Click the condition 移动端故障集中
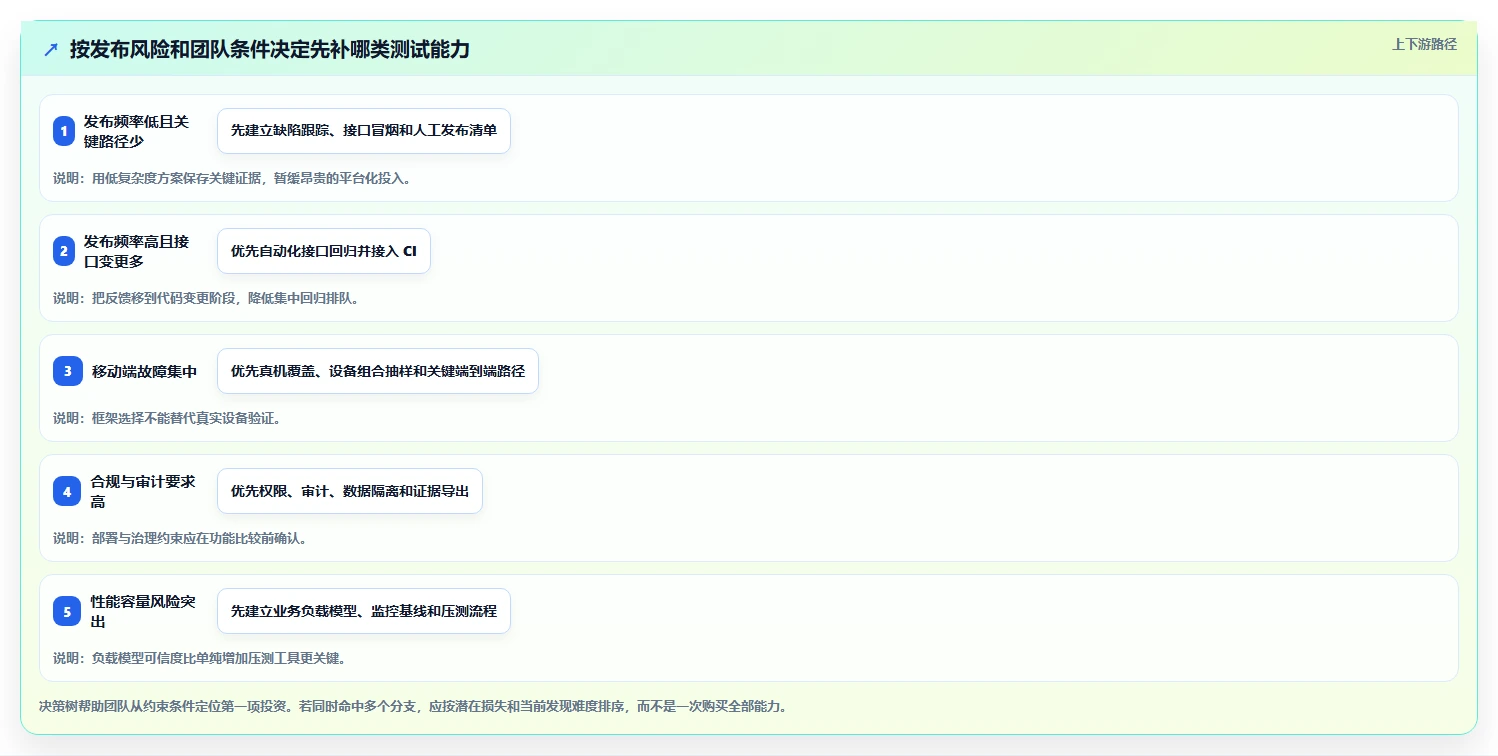Screen dimensions: 1498x756 click(144, 371)
